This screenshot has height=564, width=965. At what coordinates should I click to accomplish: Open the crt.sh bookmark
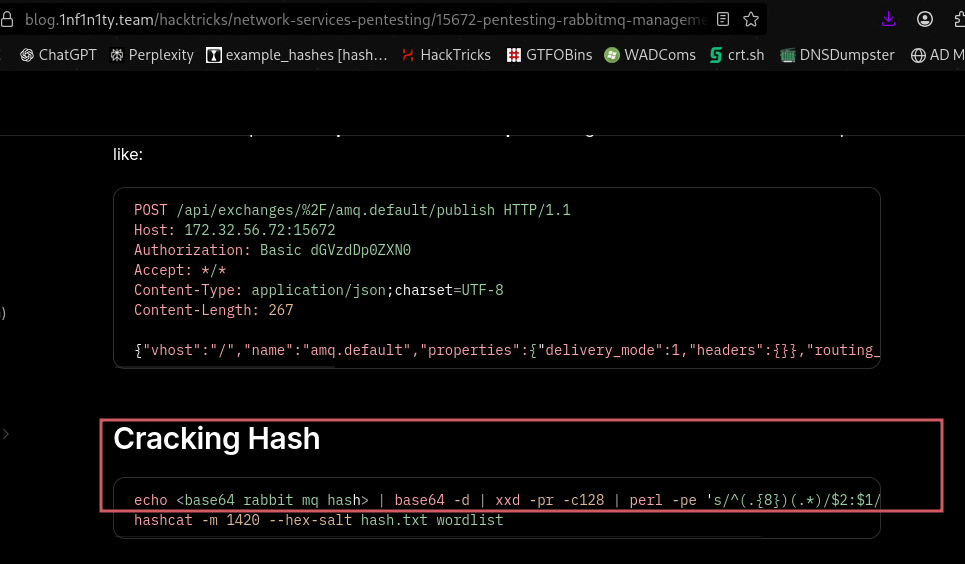coord(737,55)
